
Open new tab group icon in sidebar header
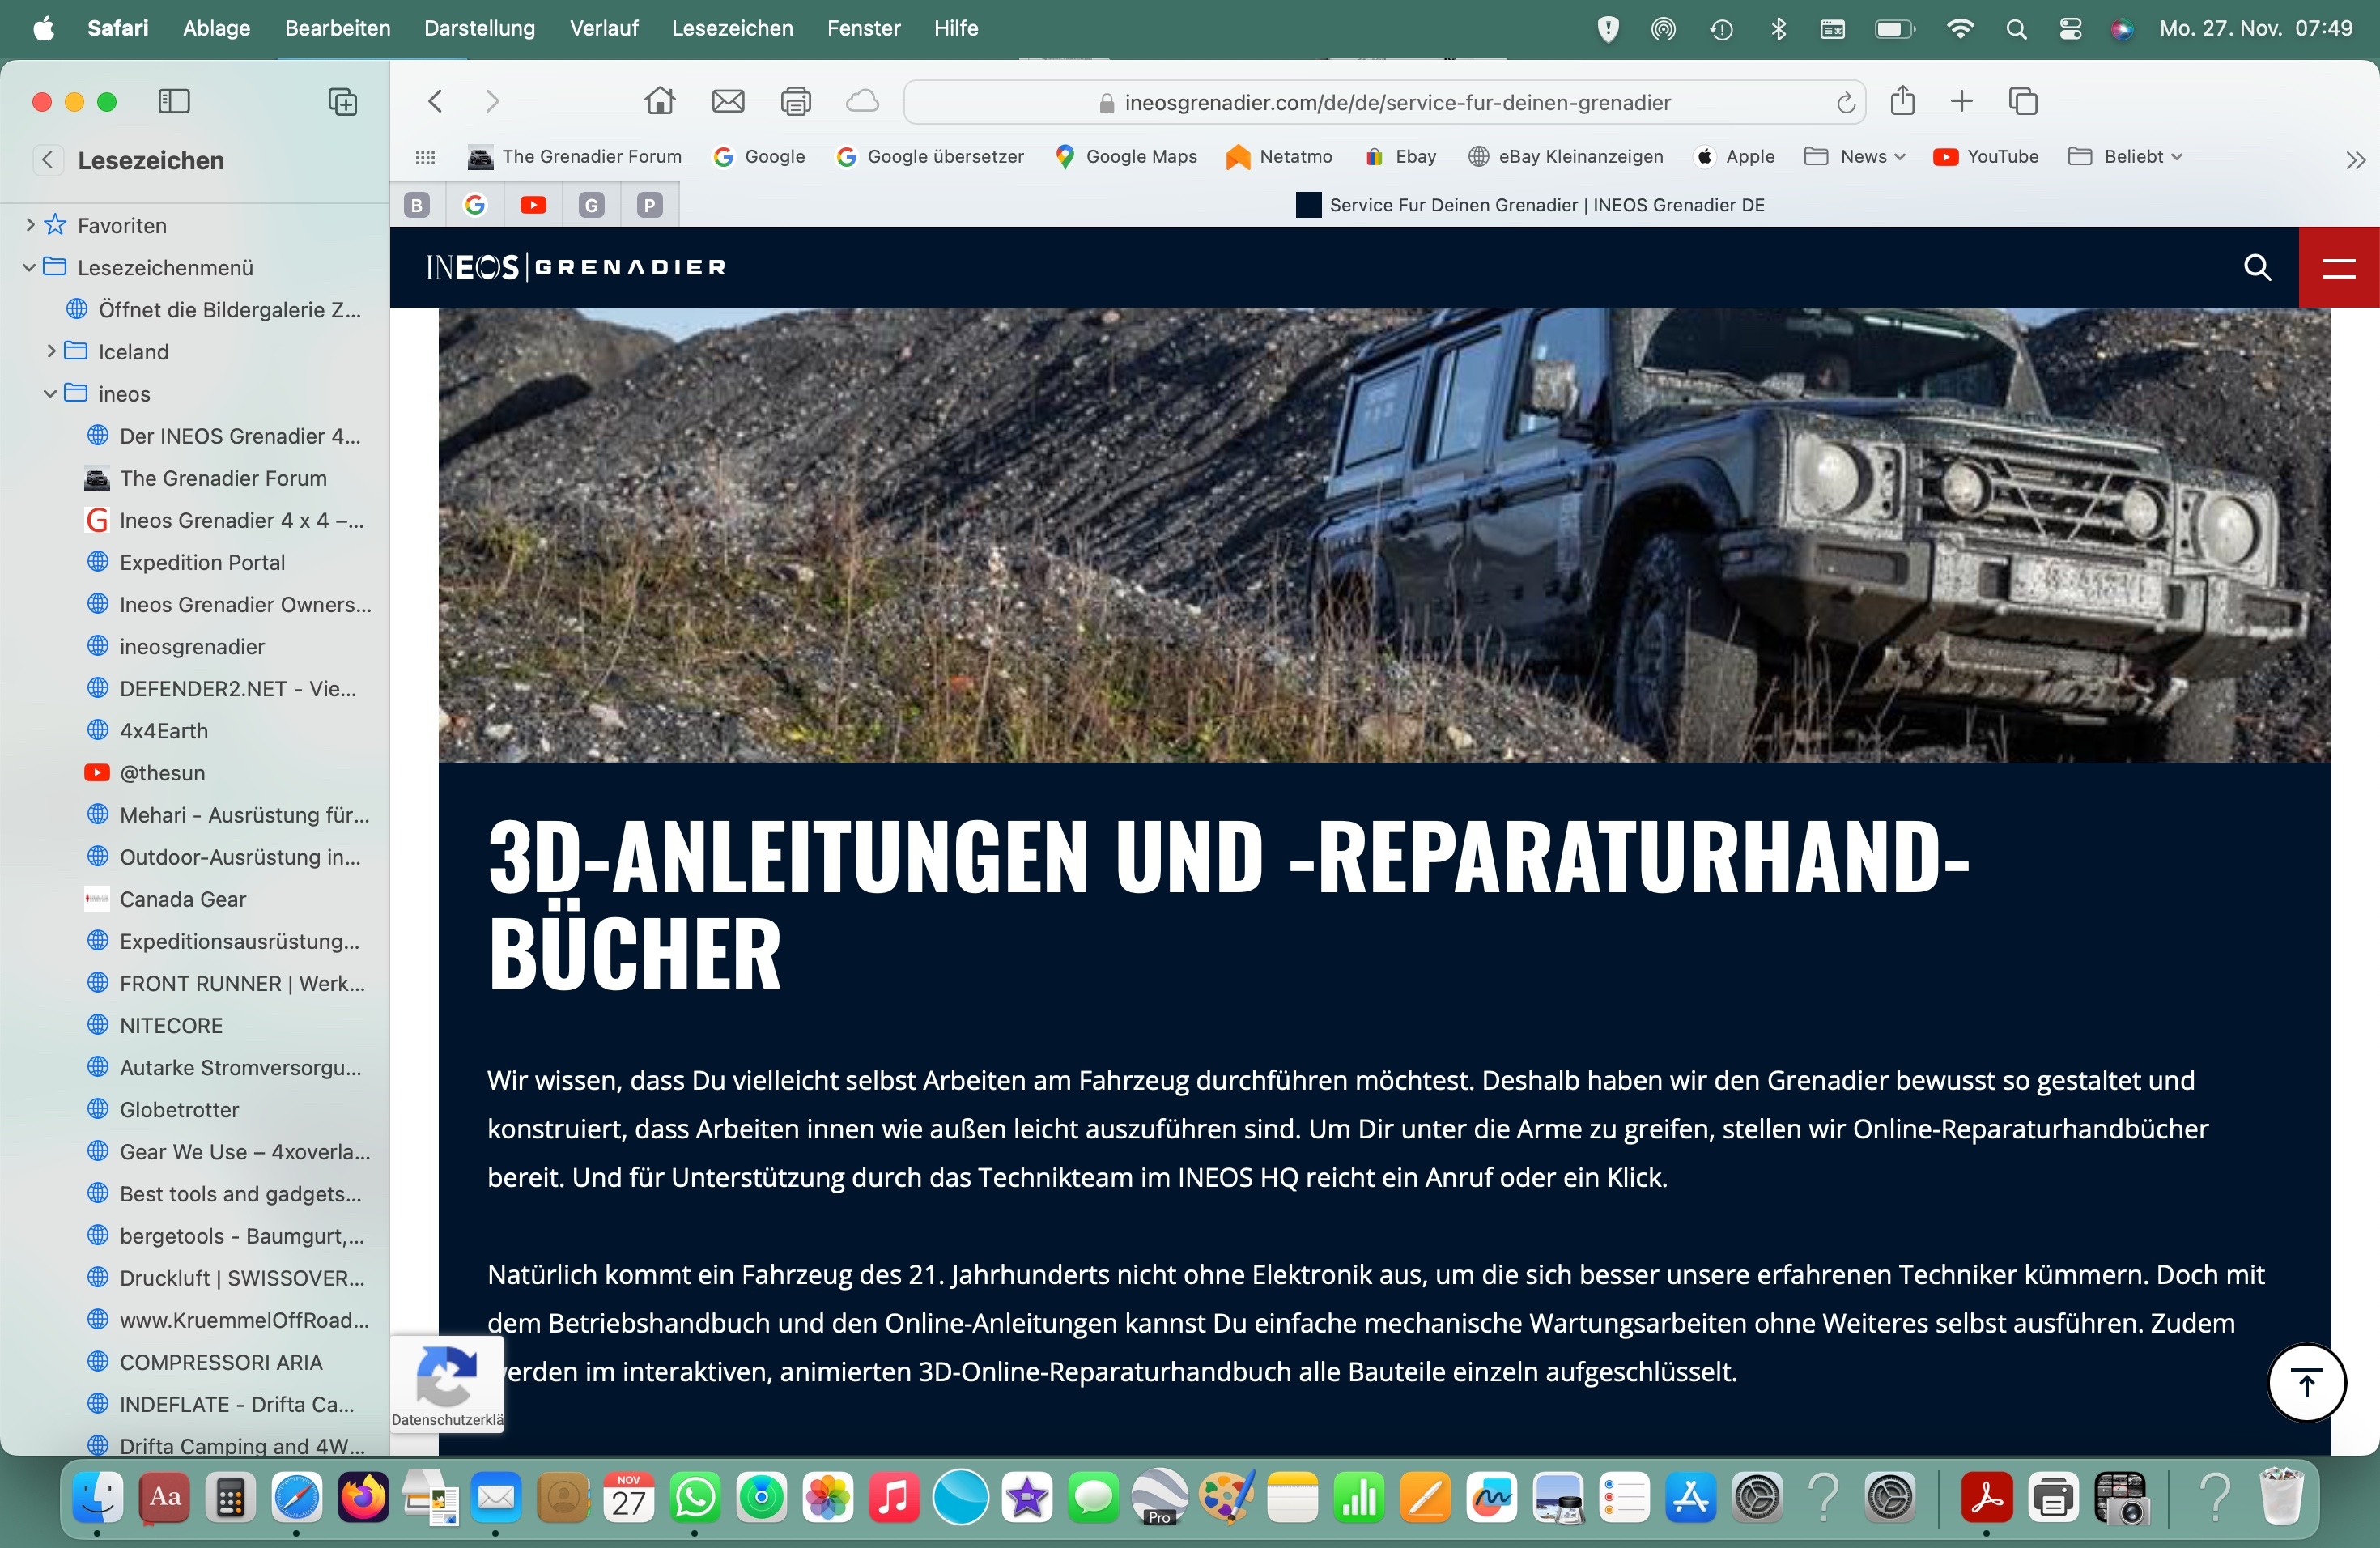342,101
